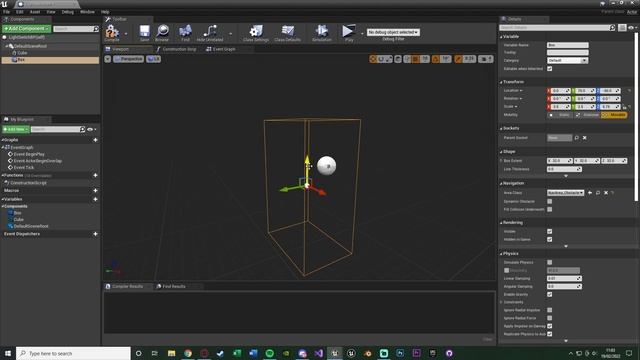The image size is (640, 360).
Task: Toggle Hide Unrelated in the toolbar
Action: click(x=210, y=32)
